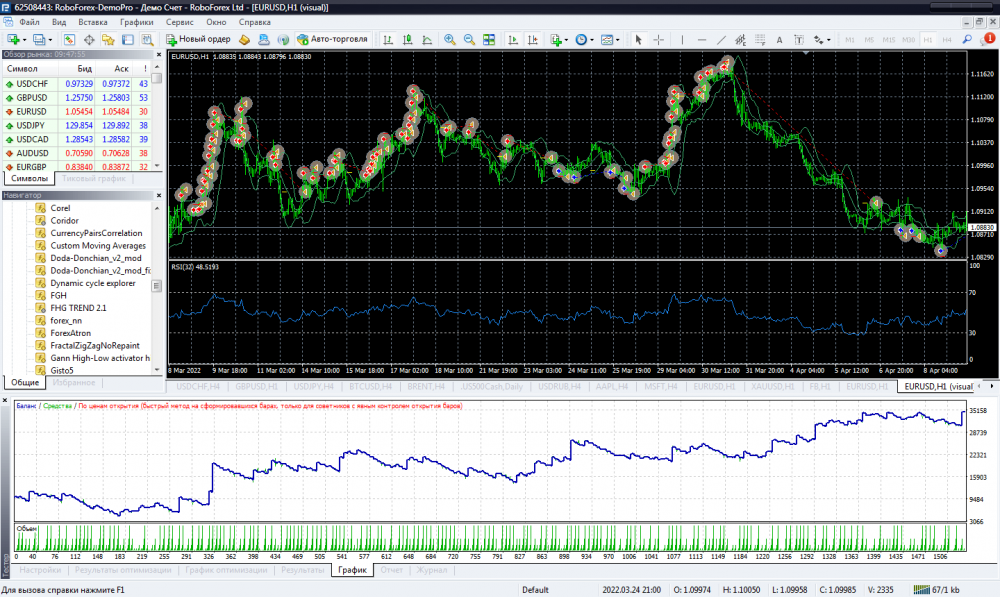Click the Signals radio-wave toolbar icon
The image size is (1000, 597).
(x=283, y=40)
